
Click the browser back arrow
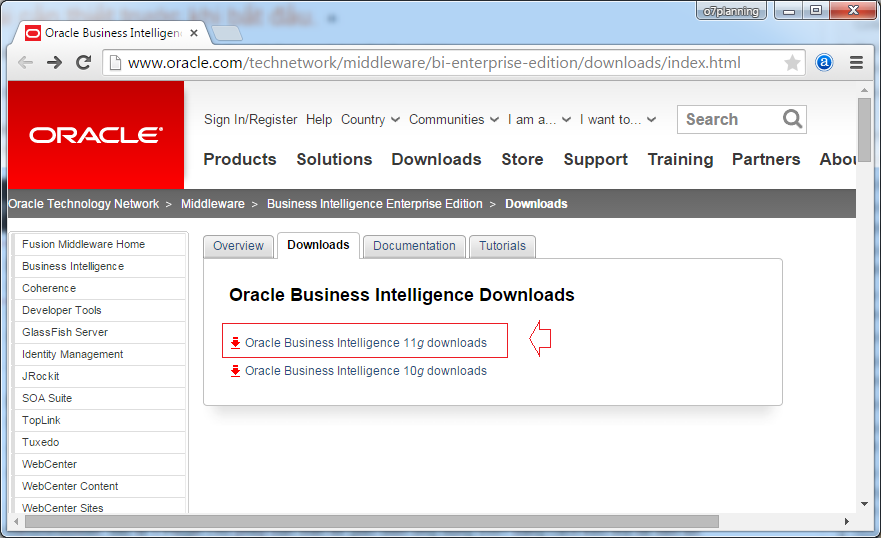pos(26,62)
